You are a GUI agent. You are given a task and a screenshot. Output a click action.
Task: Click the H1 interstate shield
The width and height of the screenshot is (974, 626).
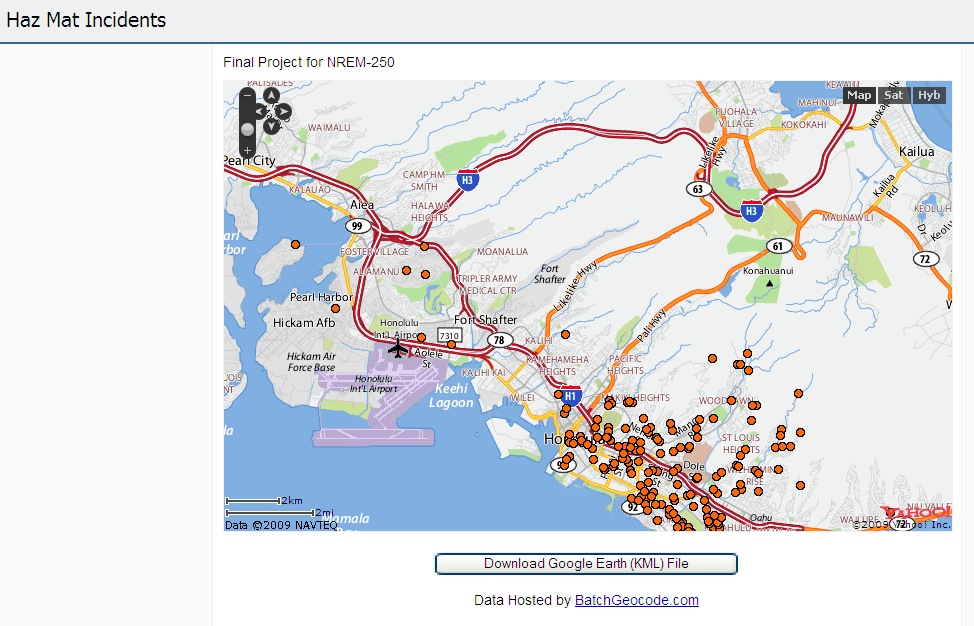pos(570,396)
